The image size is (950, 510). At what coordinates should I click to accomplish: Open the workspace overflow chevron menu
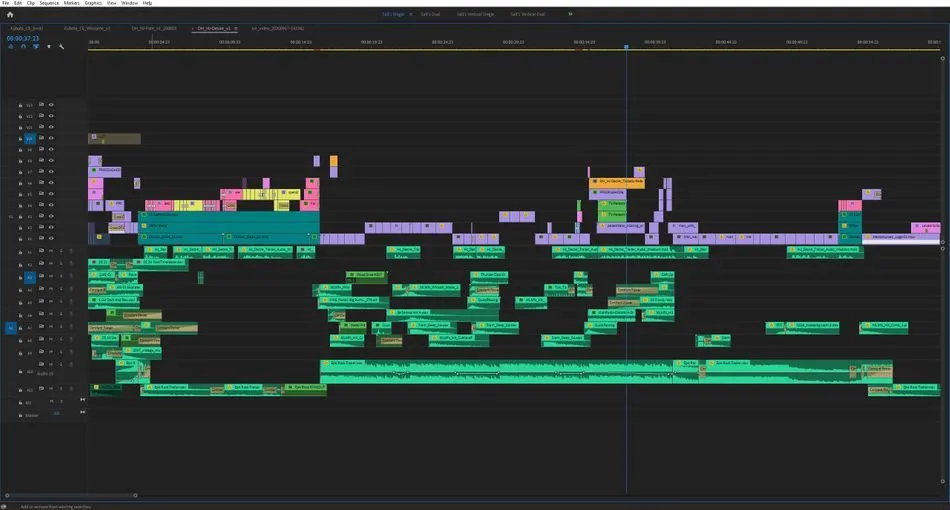571,14
